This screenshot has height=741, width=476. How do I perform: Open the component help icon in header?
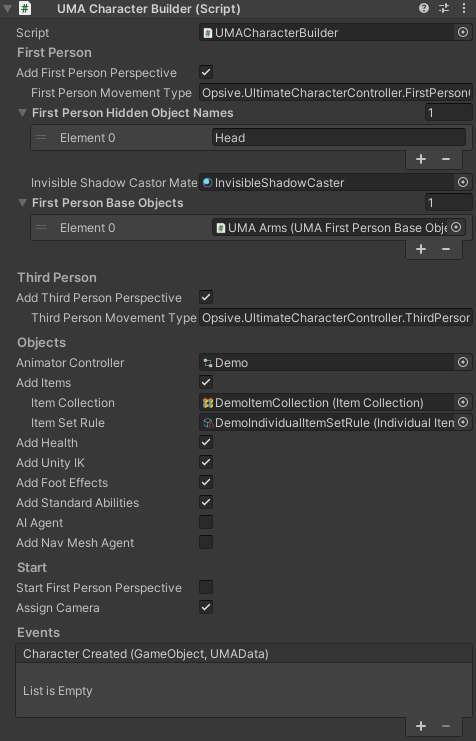tap(424, 8)
